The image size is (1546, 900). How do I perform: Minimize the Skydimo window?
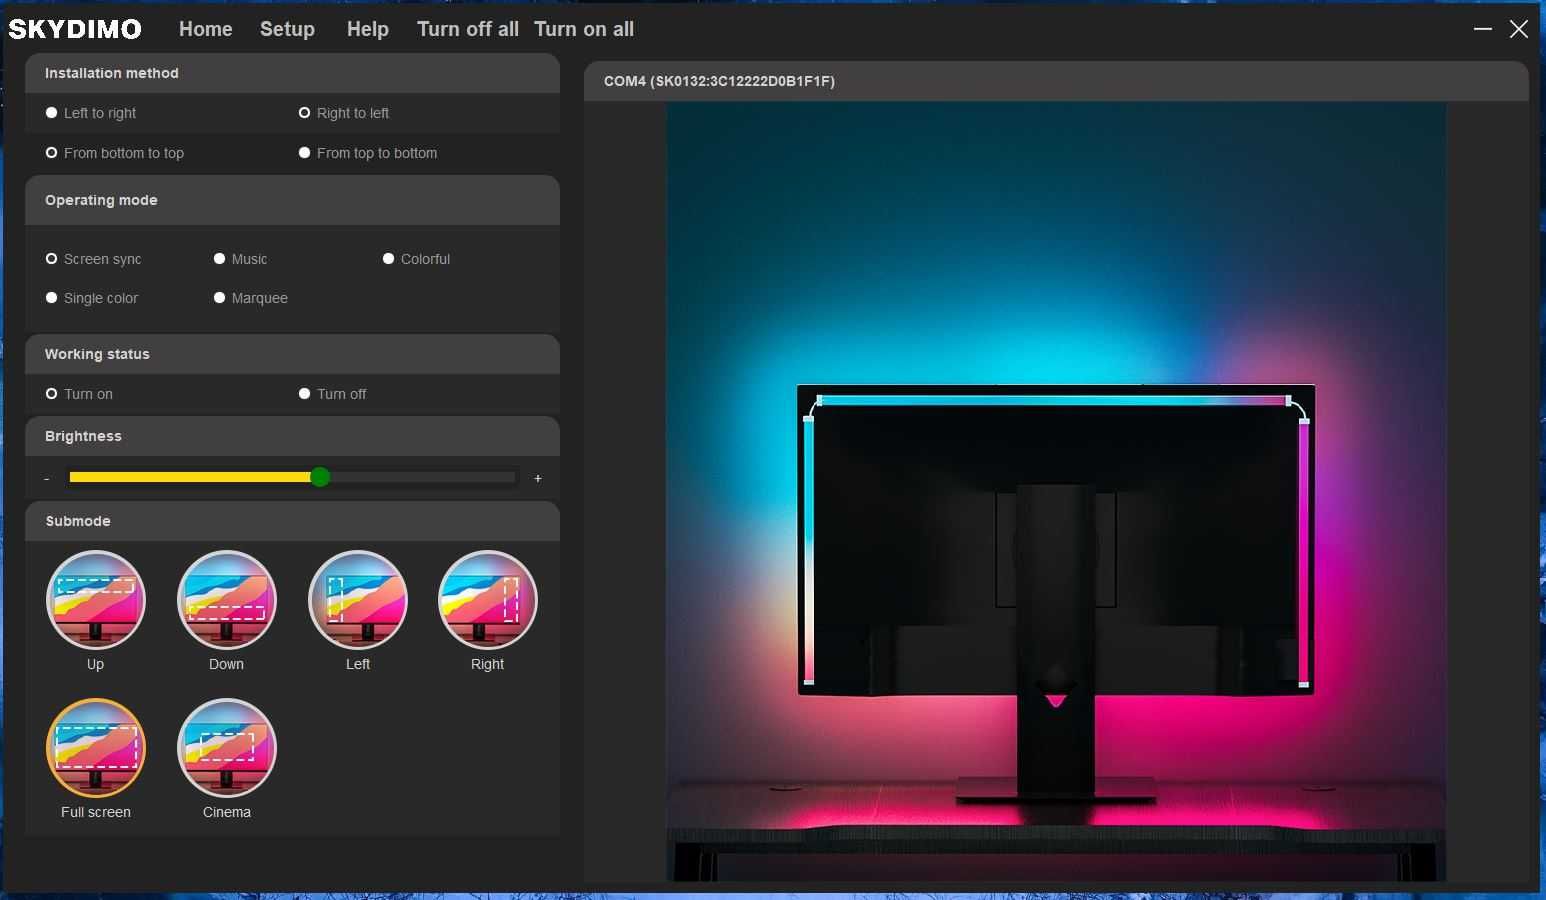1483,29
